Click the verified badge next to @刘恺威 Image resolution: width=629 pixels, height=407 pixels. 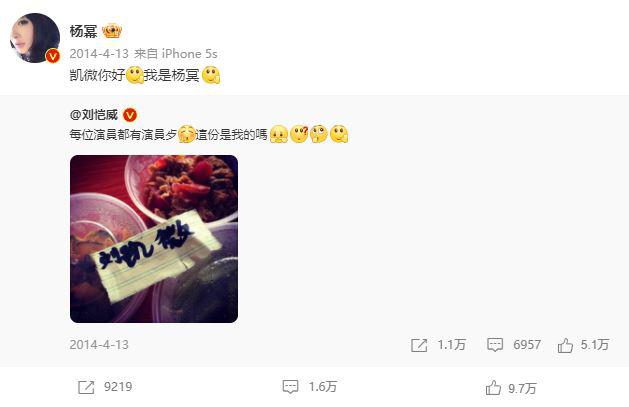click(130, 115)
